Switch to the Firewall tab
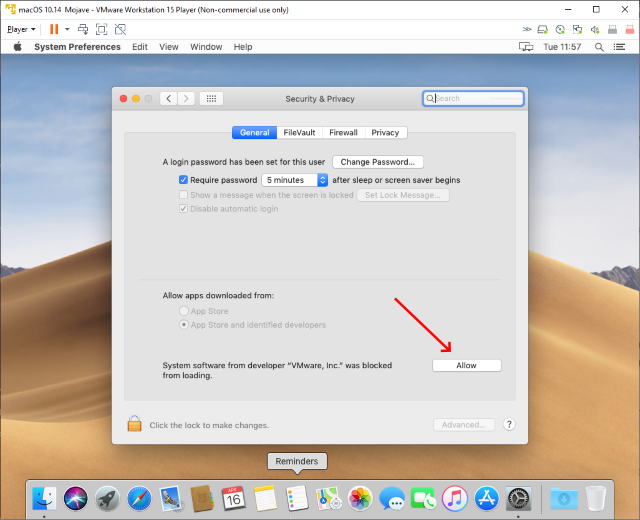The height and width of the screenshot is (520, 640). (x=343, y=132)
